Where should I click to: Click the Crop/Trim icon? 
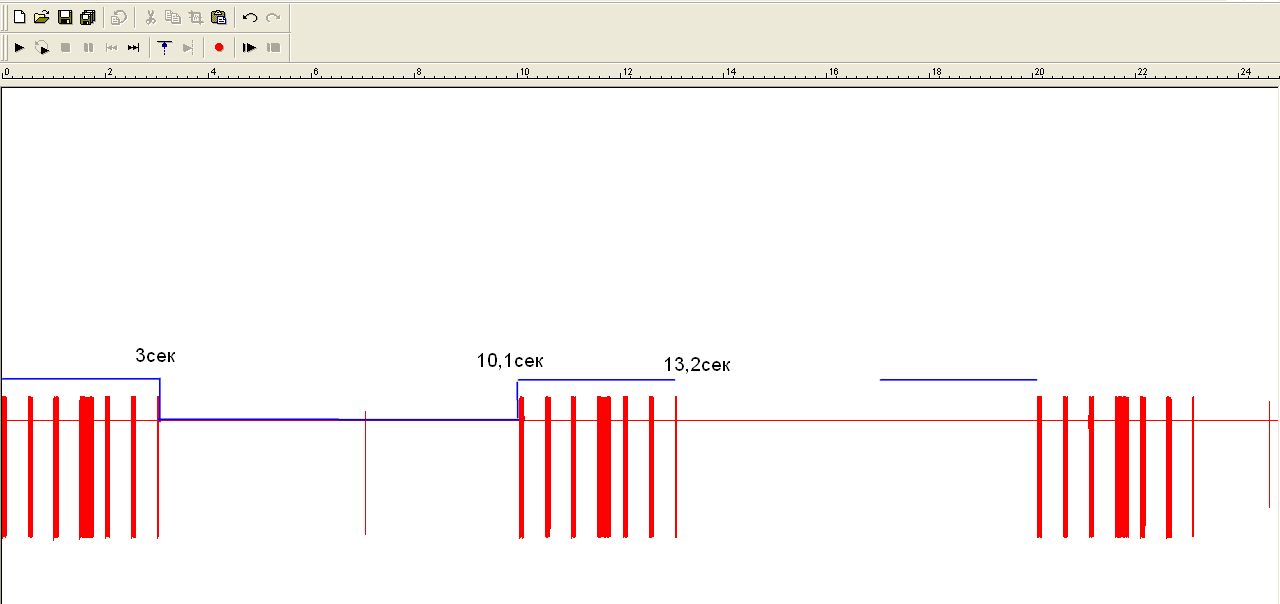[x=196, y=17]
